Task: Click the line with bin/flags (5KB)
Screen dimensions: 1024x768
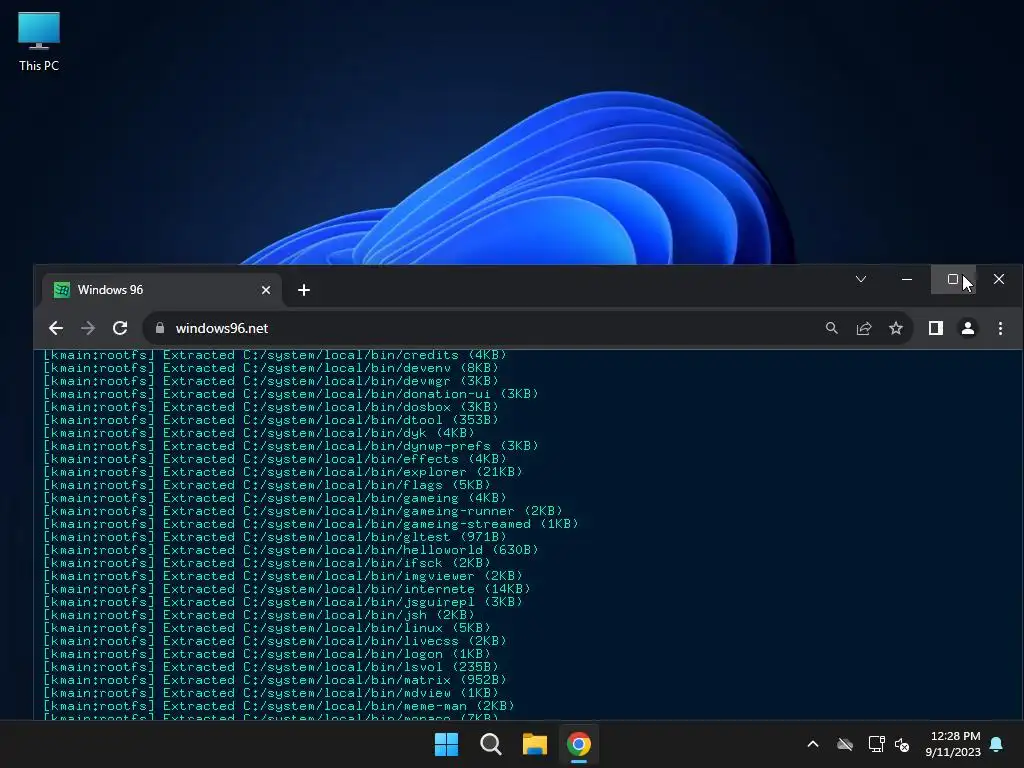Action: (267, 485)
